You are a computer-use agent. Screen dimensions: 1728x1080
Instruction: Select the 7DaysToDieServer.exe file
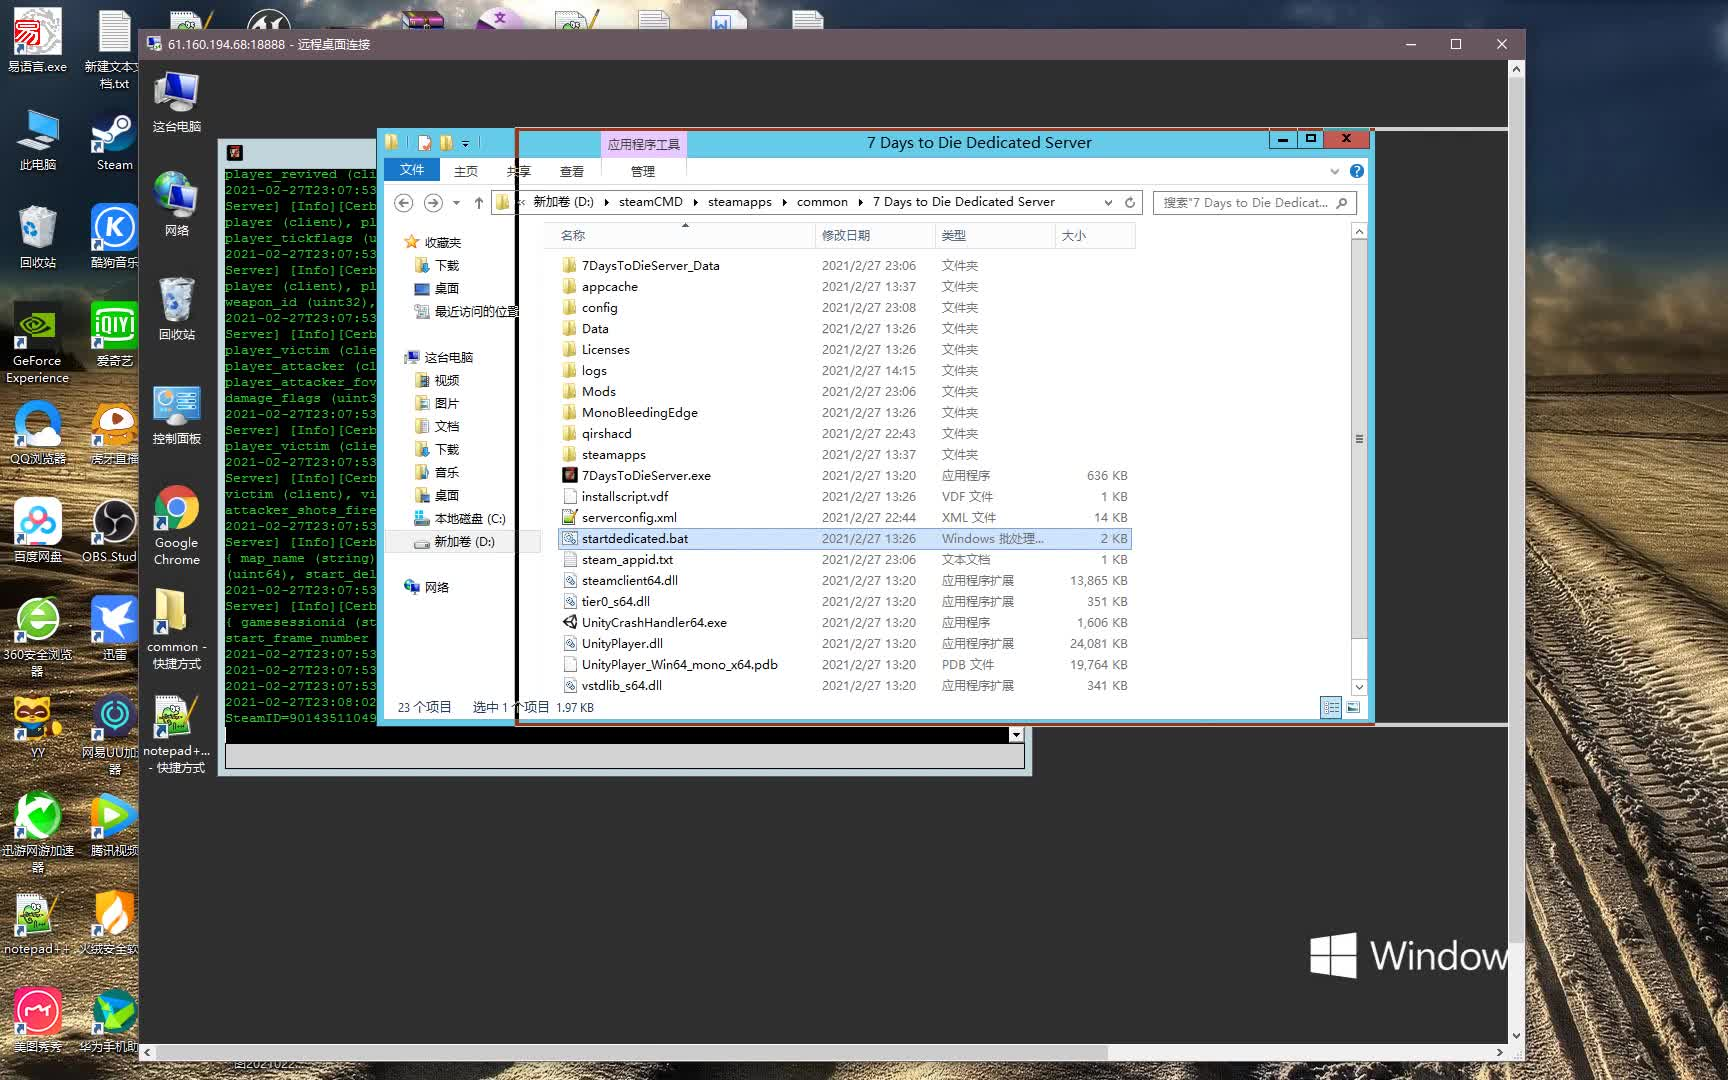tap(646, 475)
